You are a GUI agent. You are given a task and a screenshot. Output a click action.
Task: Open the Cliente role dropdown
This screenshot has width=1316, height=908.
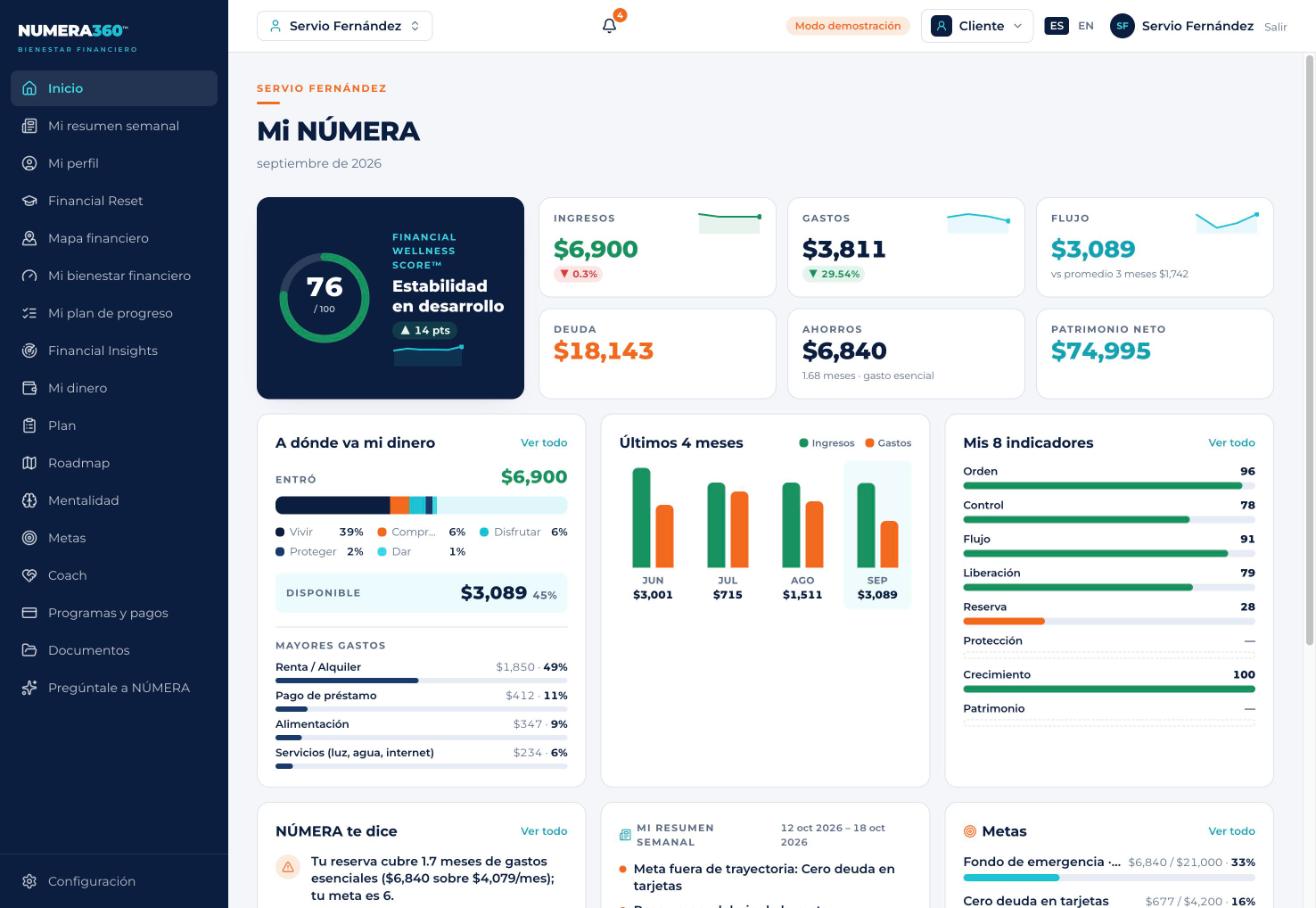coord(976,26)
